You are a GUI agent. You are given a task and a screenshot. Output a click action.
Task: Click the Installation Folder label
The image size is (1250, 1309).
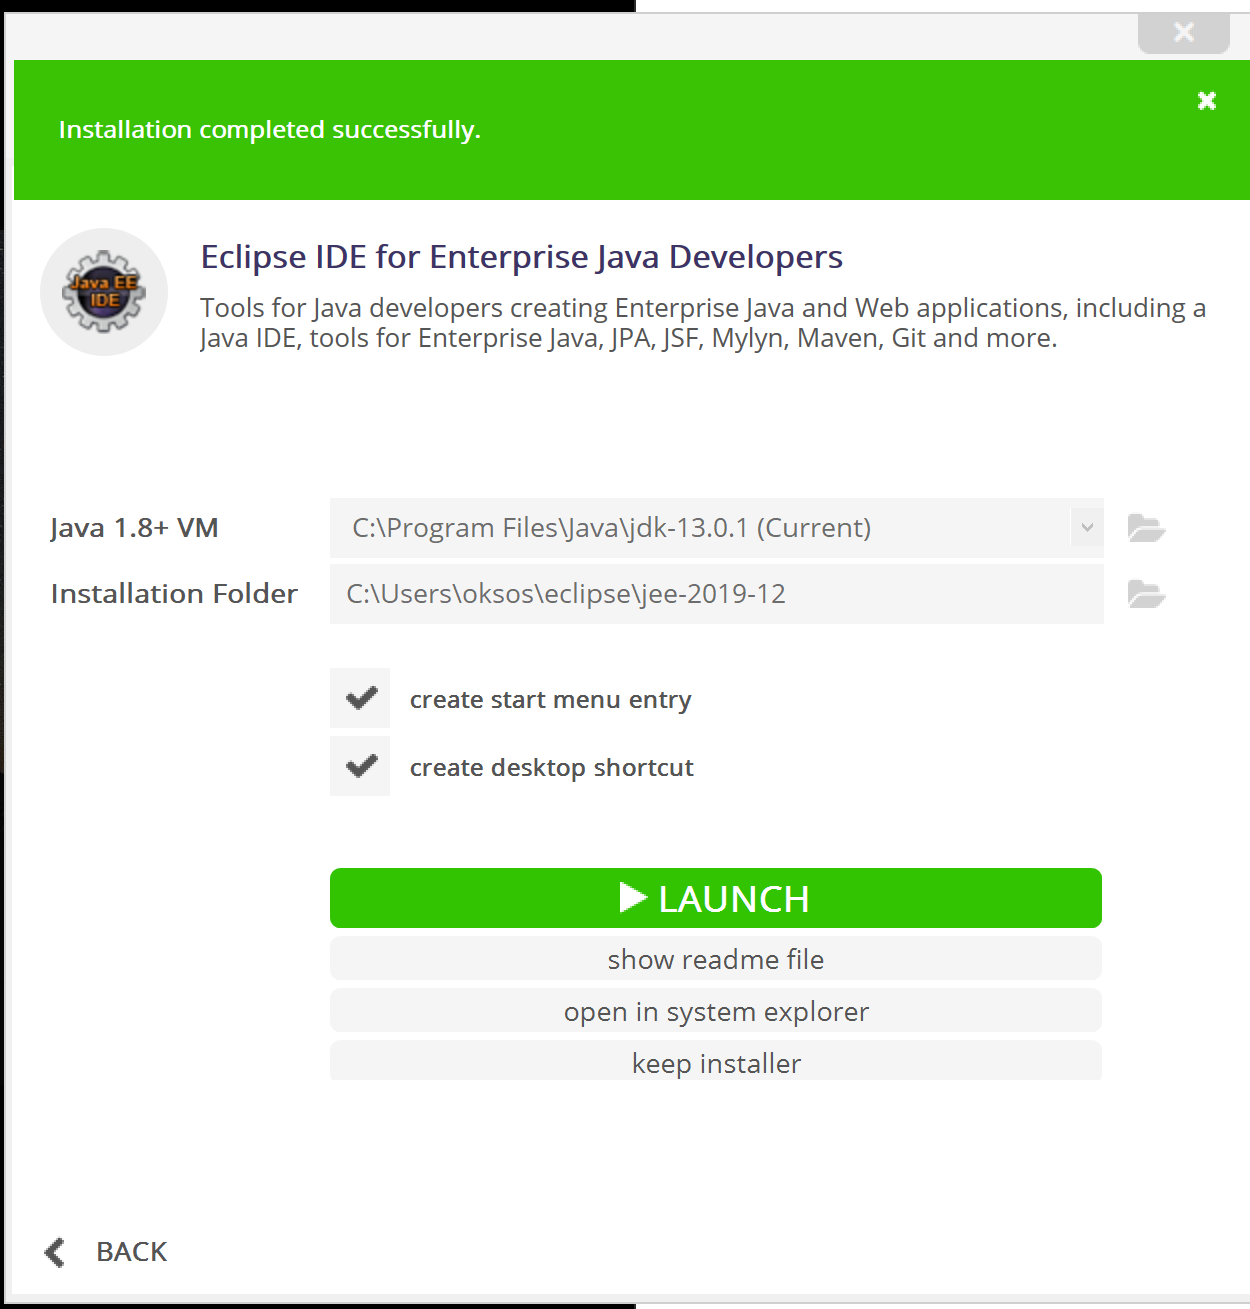[174, 594]
